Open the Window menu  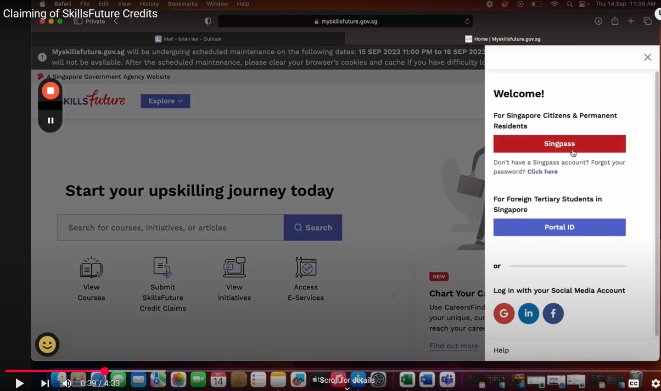[x=217, y=4]
